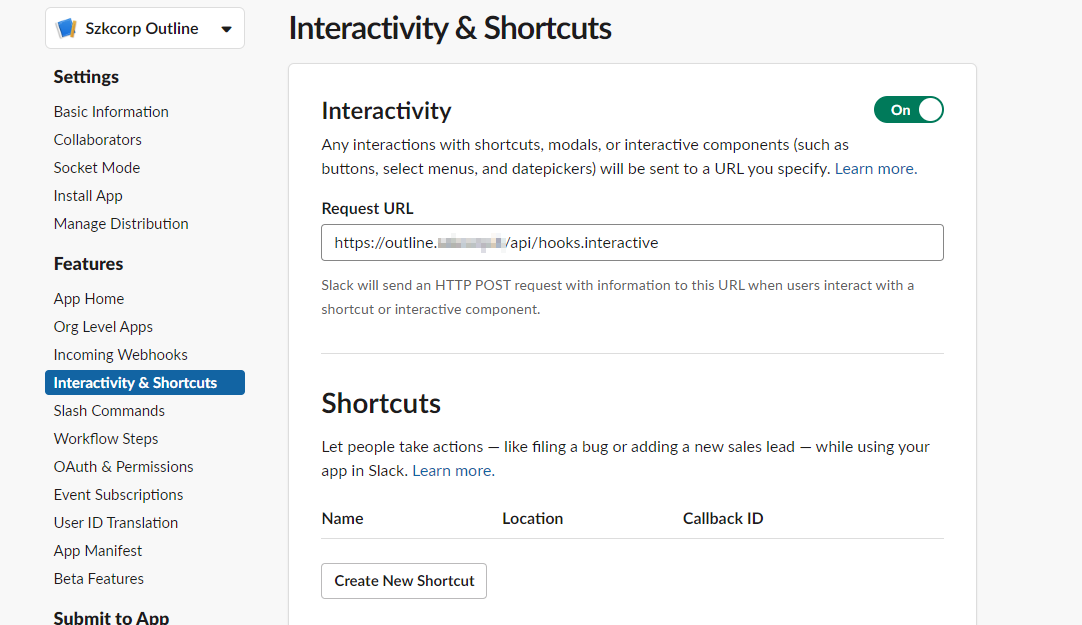Select Interactivity & Shortcuts sidebar item
The image size is (1082, 625).
click(x=145, y=383)
